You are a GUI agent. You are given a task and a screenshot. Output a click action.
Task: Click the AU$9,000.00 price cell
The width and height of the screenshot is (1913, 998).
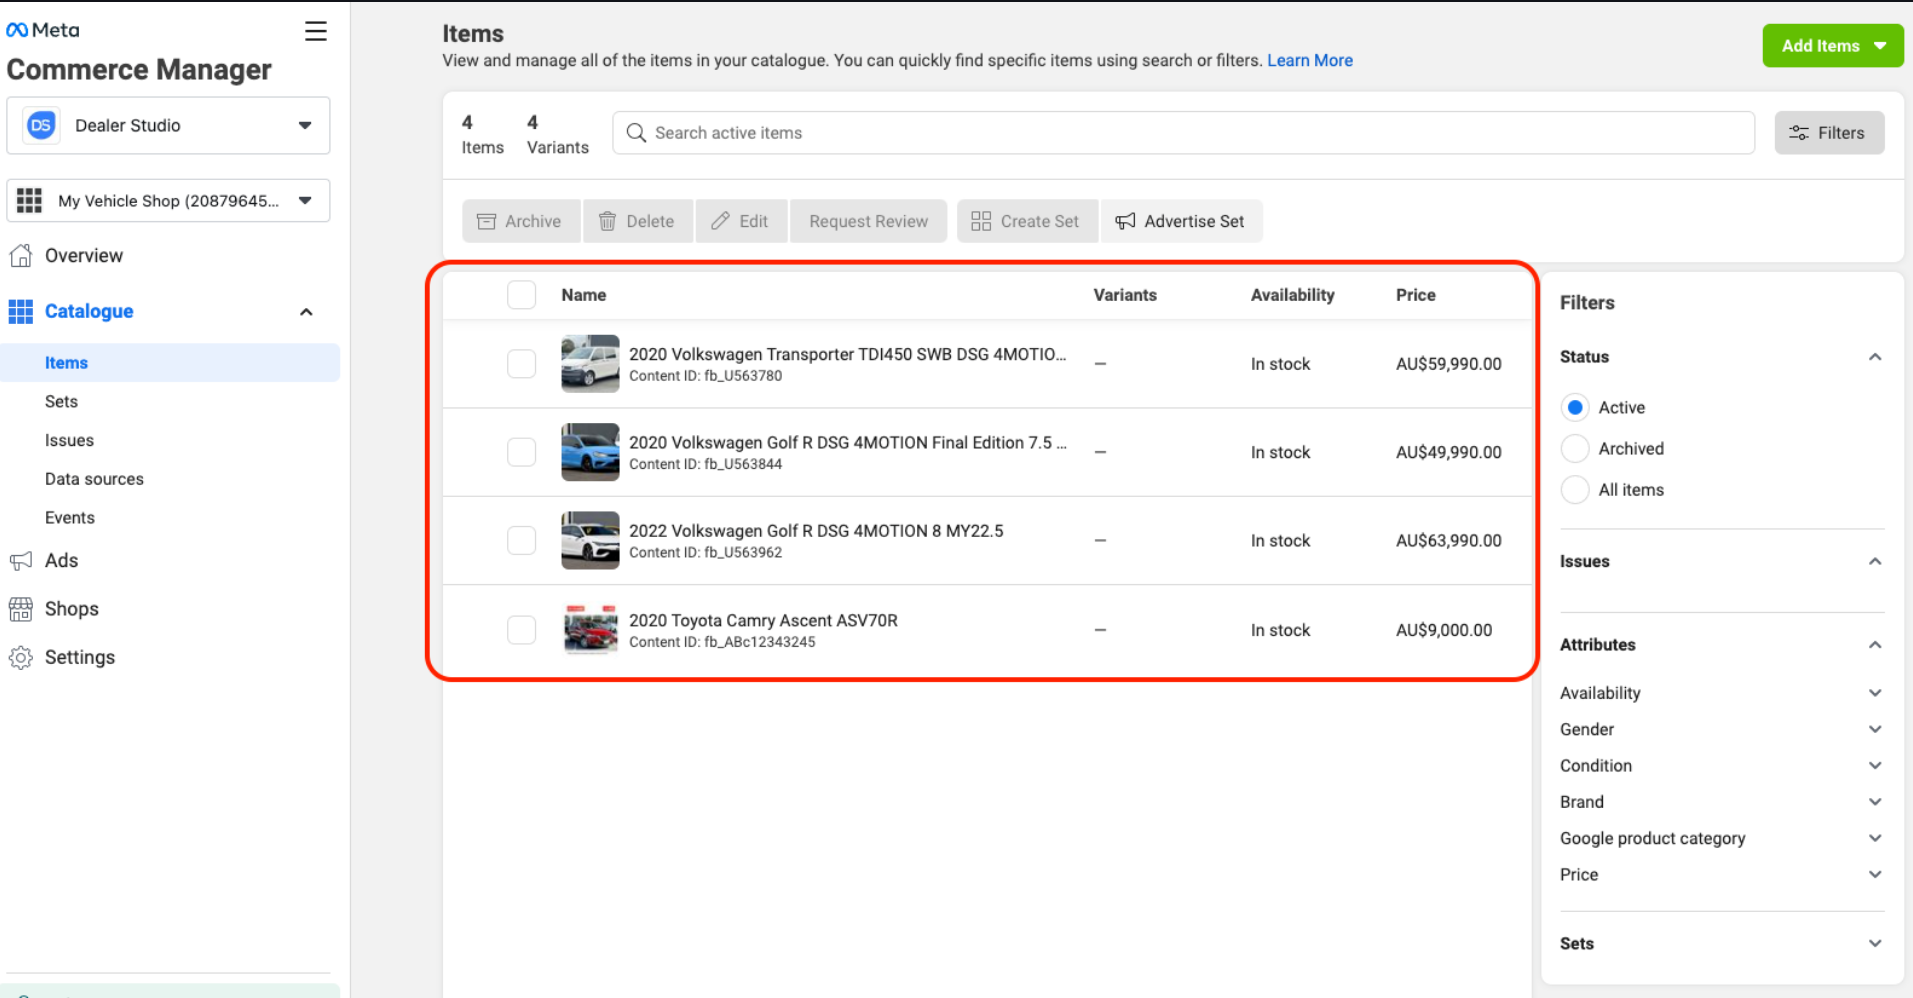point(1444,630)
